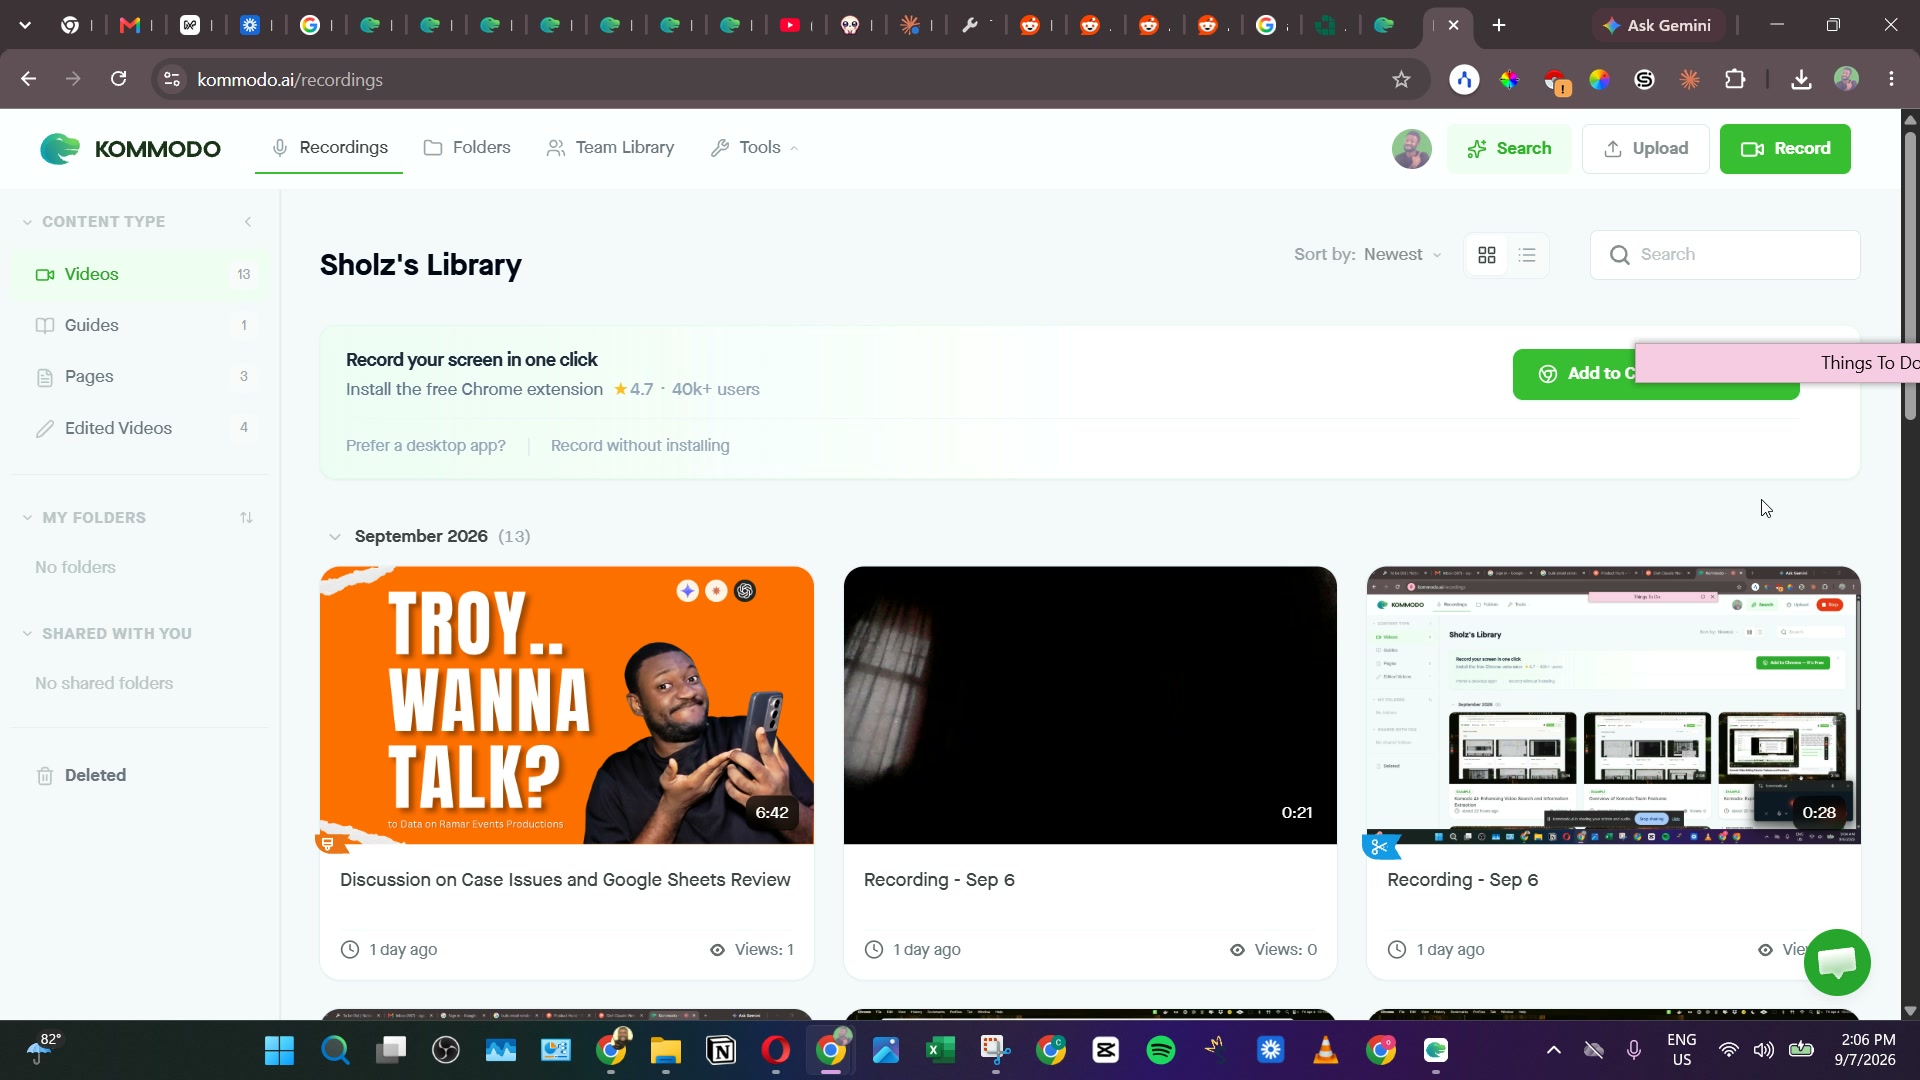The width and height of the screenshot is (1920, 1080).
Task: Bookmark this page with the star icon
Action: [1401, 80]
